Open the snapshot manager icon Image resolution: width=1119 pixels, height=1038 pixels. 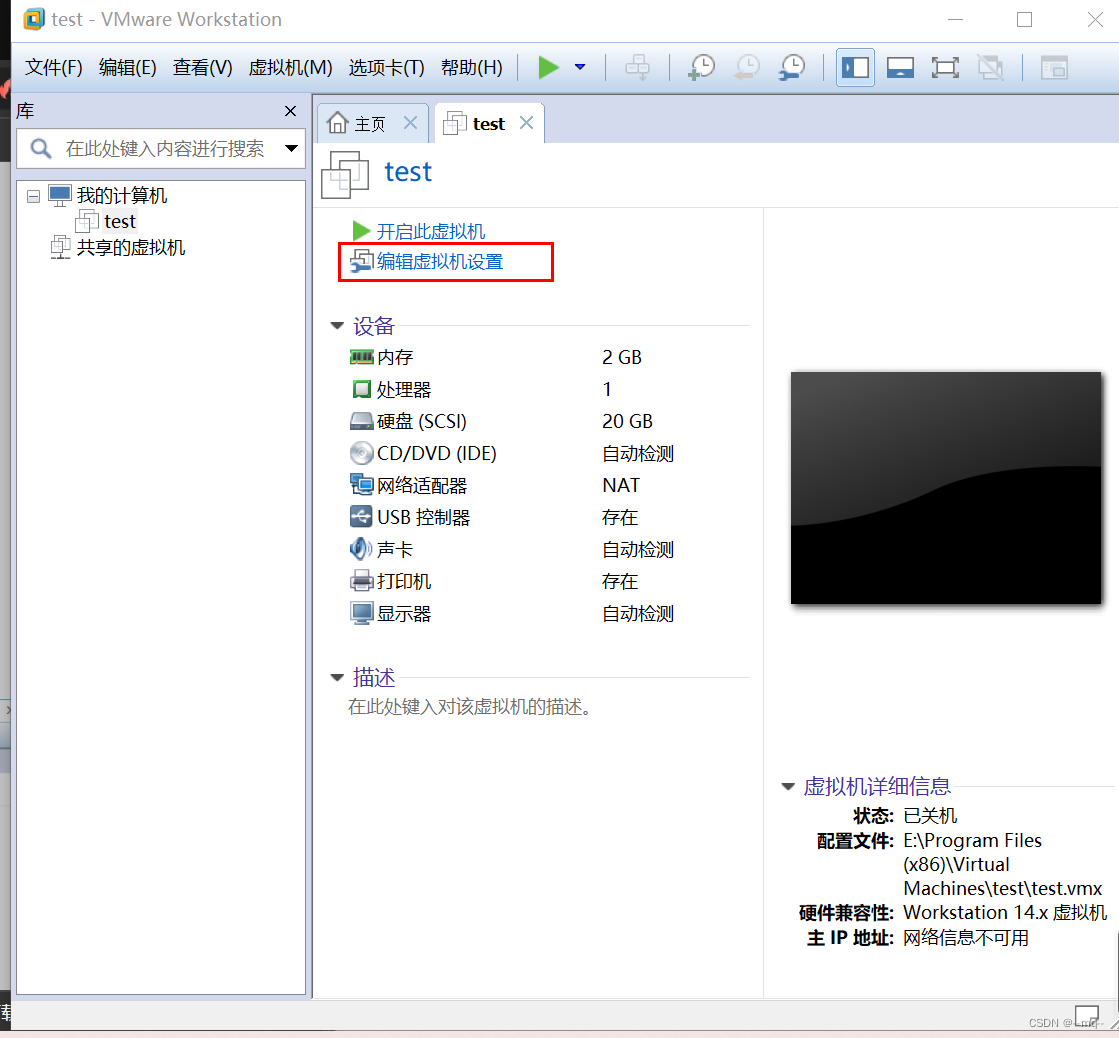792,68
